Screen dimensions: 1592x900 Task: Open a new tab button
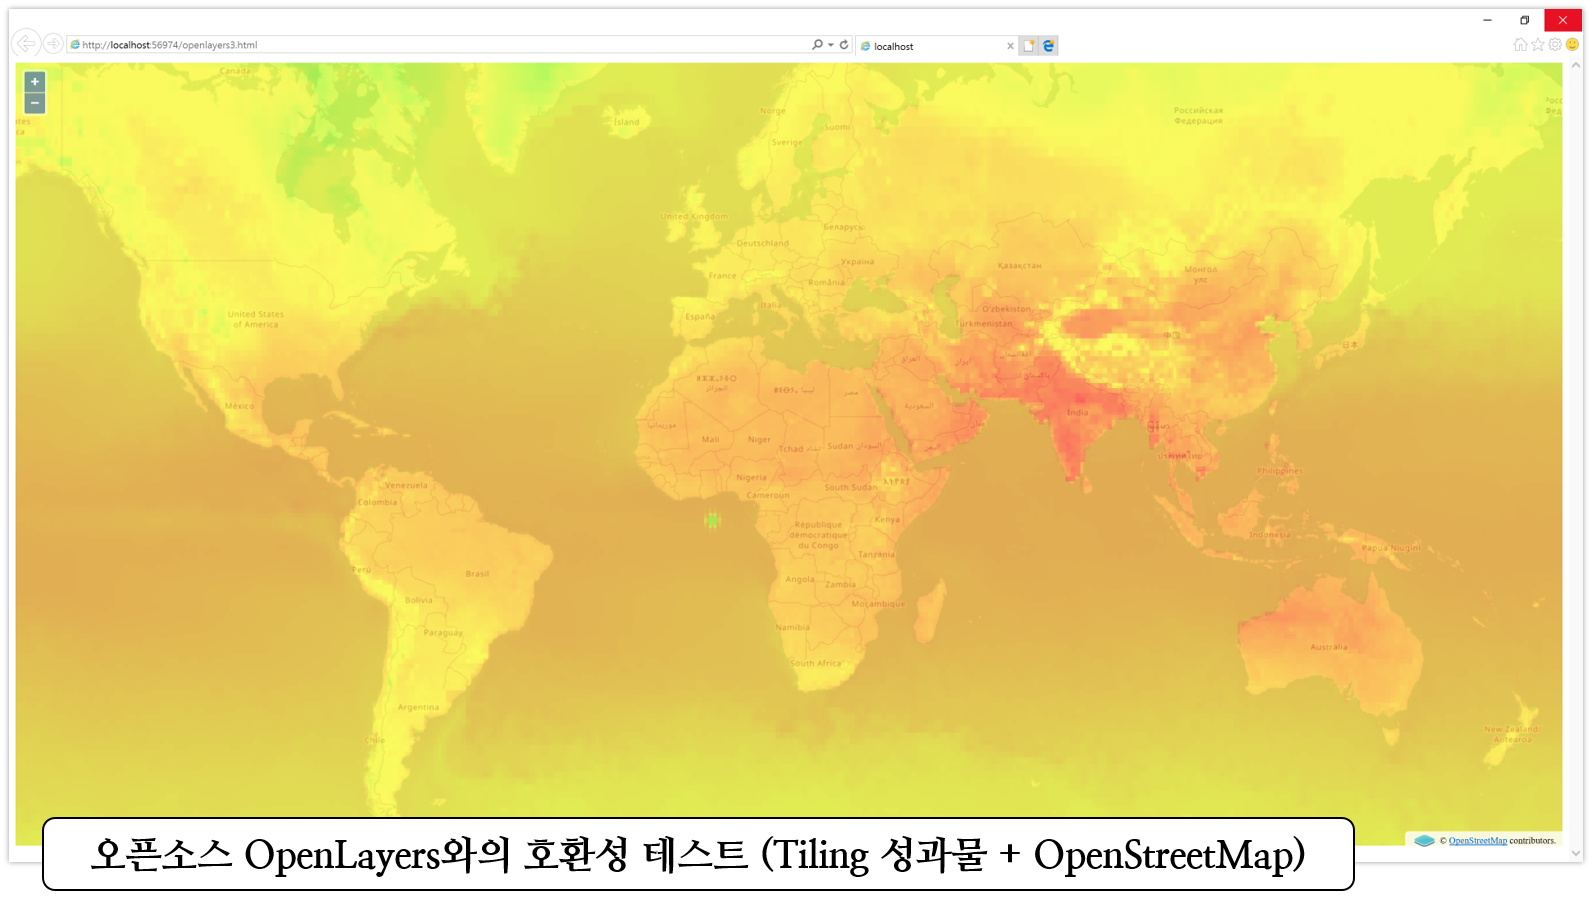point(1028,46)
